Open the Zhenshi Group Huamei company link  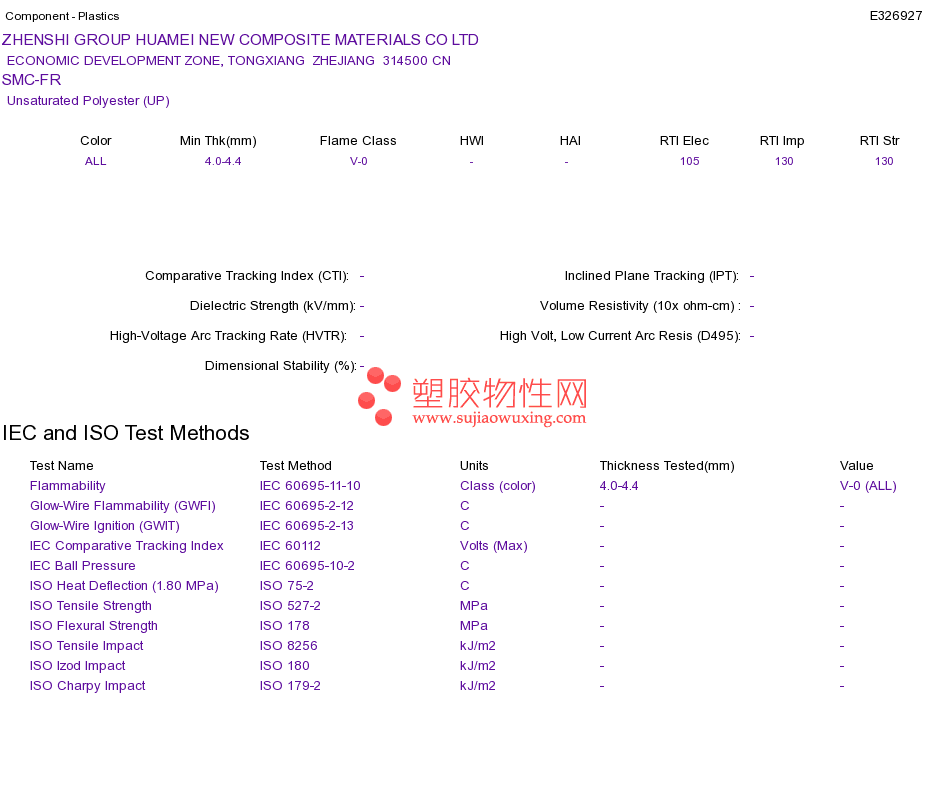tap(240, 40)
